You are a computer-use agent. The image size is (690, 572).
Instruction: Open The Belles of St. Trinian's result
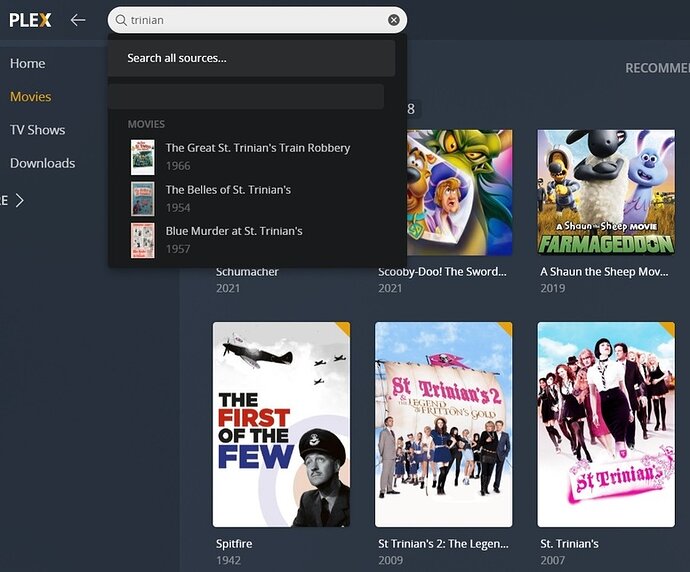(x=257, y=198)
